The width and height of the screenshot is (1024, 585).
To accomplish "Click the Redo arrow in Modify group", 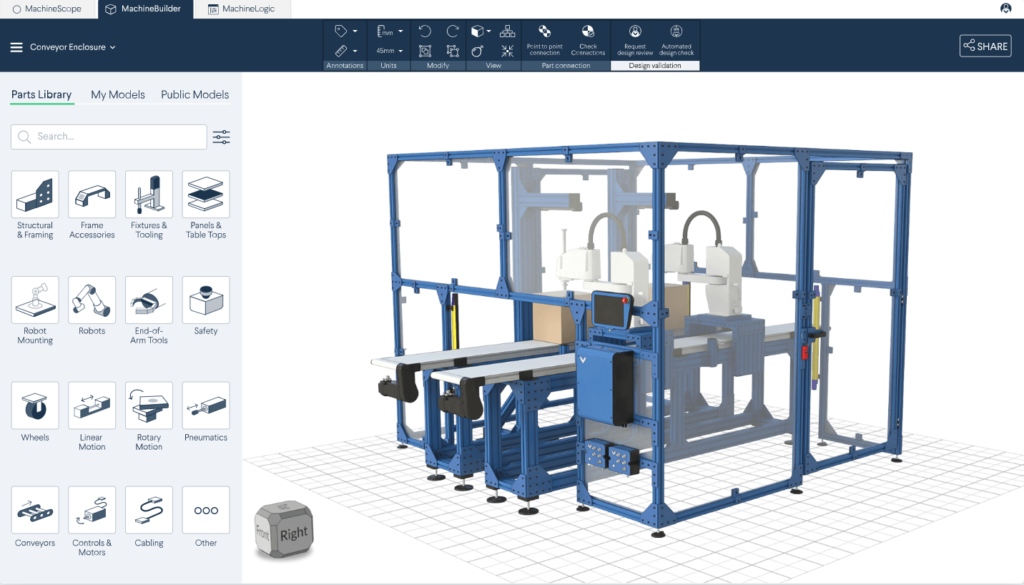I will pyautogui.click(x=452, y=31).
